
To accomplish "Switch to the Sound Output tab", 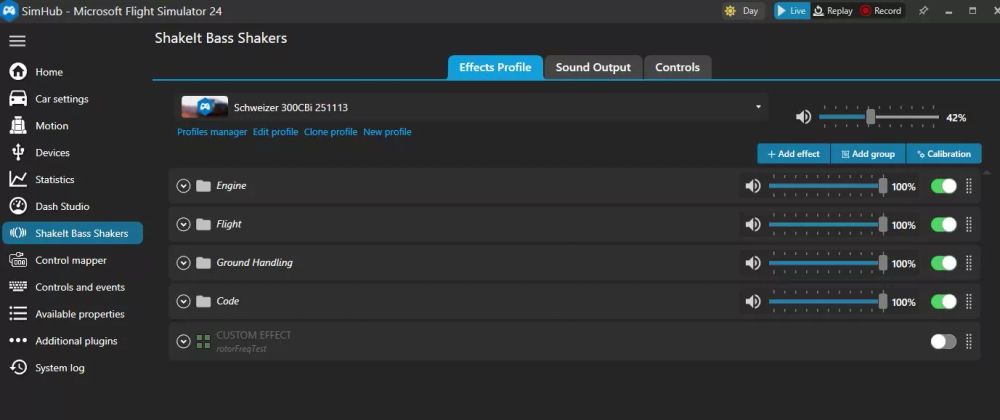I will click(593, 68).
